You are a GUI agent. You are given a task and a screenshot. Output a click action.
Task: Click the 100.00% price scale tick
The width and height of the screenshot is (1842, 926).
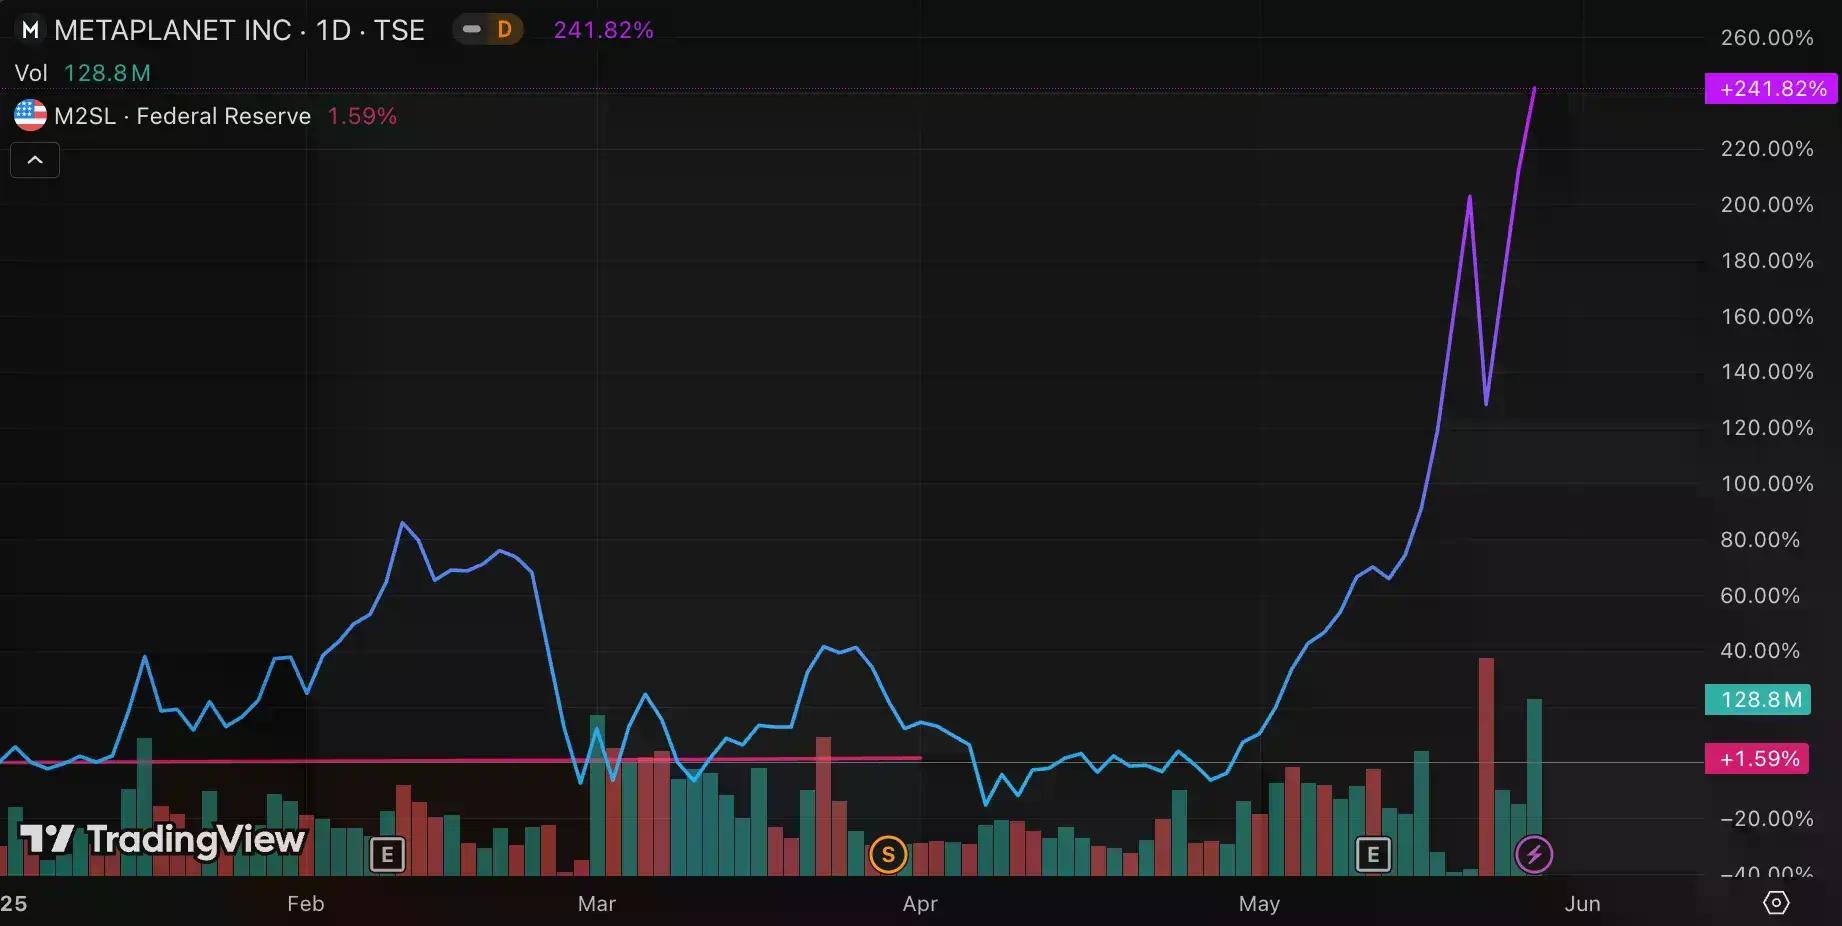point(1767,484)
